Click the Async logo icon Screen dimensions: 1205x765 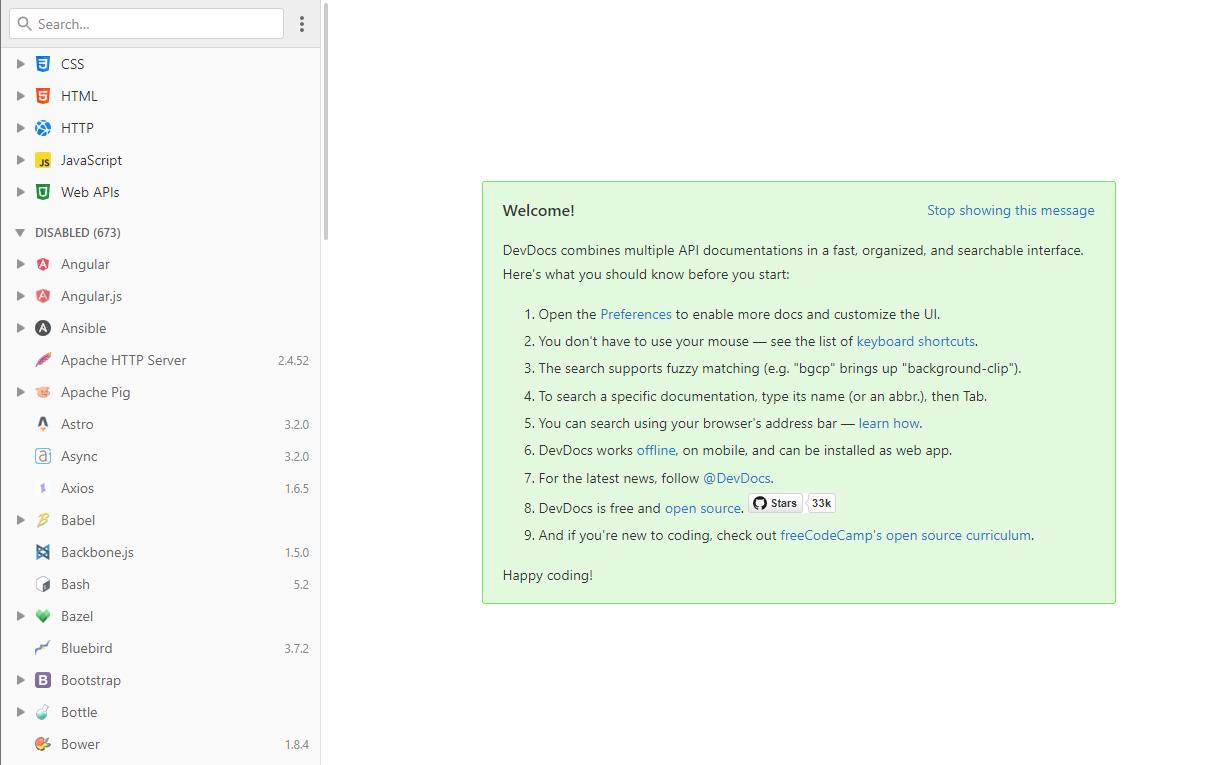coord(43,456)
